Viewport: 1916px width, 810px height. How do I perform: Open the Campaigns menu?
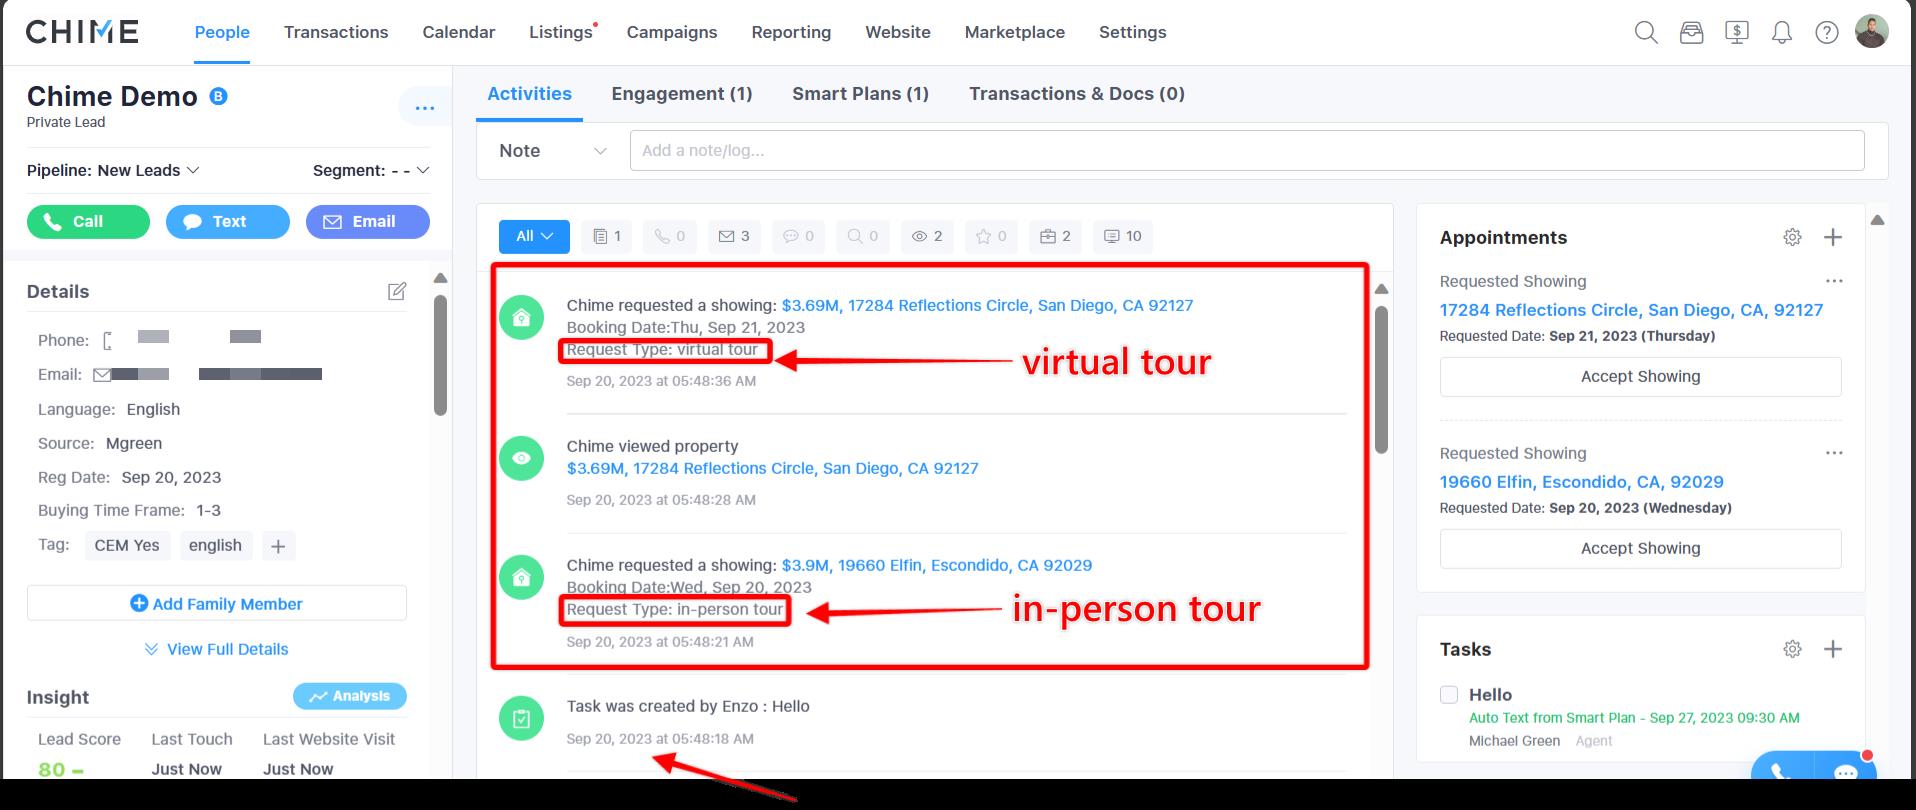[x=672, y=32]
